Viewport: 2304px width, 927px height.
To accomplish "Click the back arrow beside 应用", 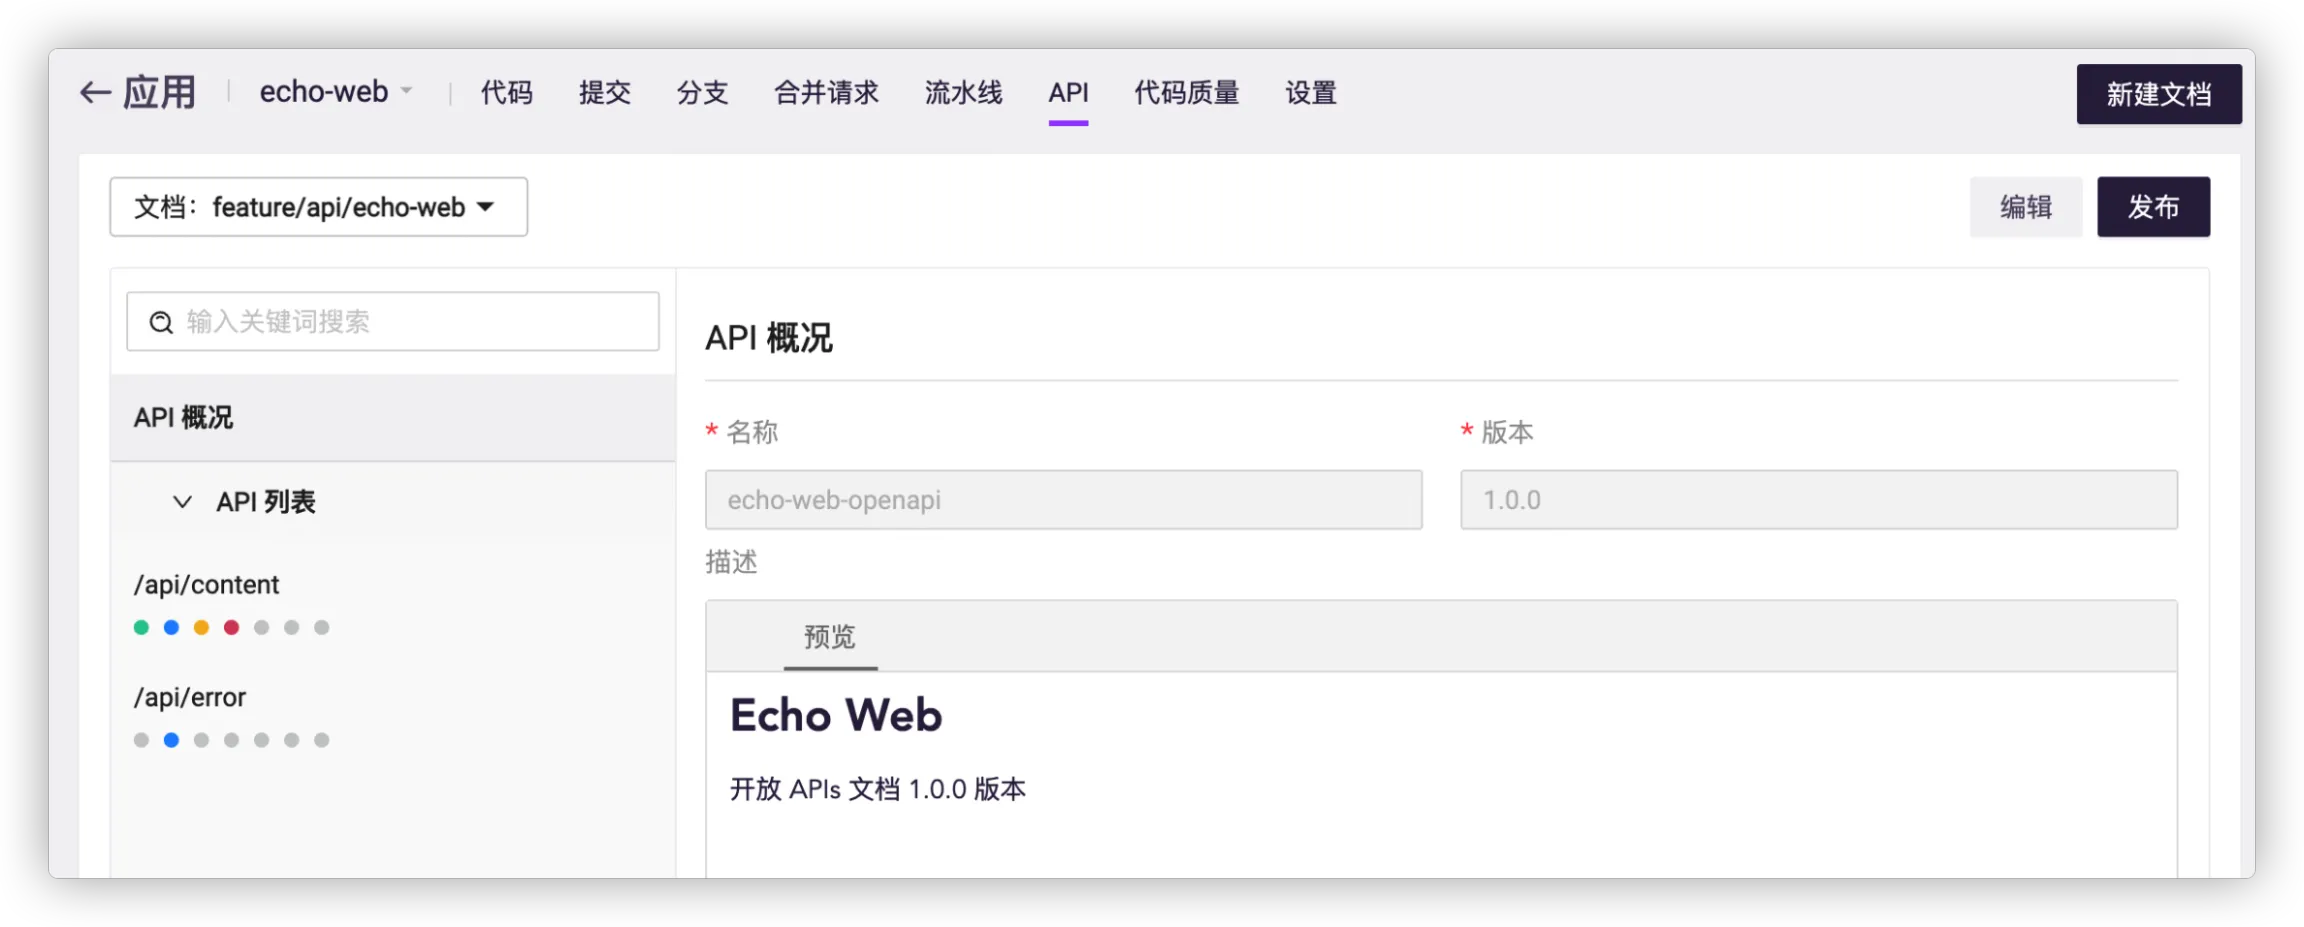I will coord(95,93).
